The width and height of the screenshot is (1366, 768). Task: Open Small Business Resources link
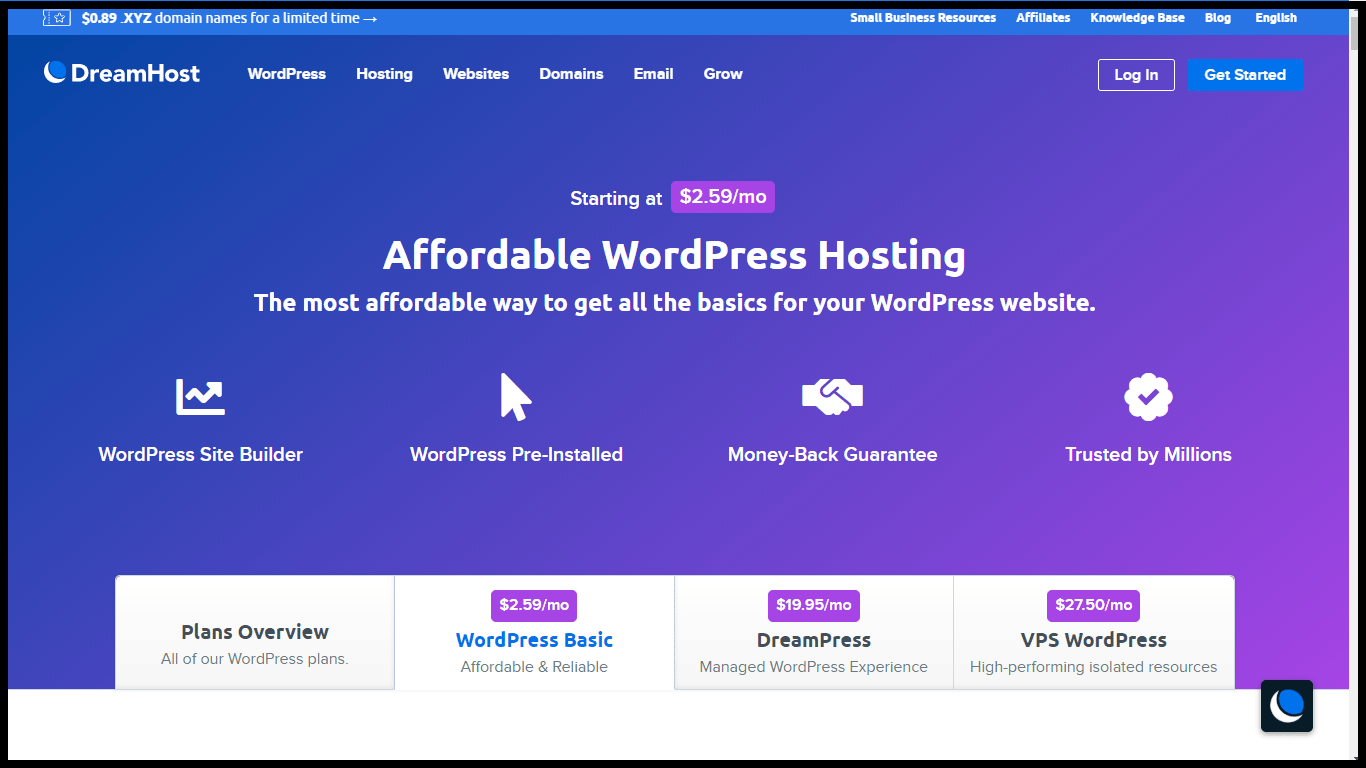[923, 18]
